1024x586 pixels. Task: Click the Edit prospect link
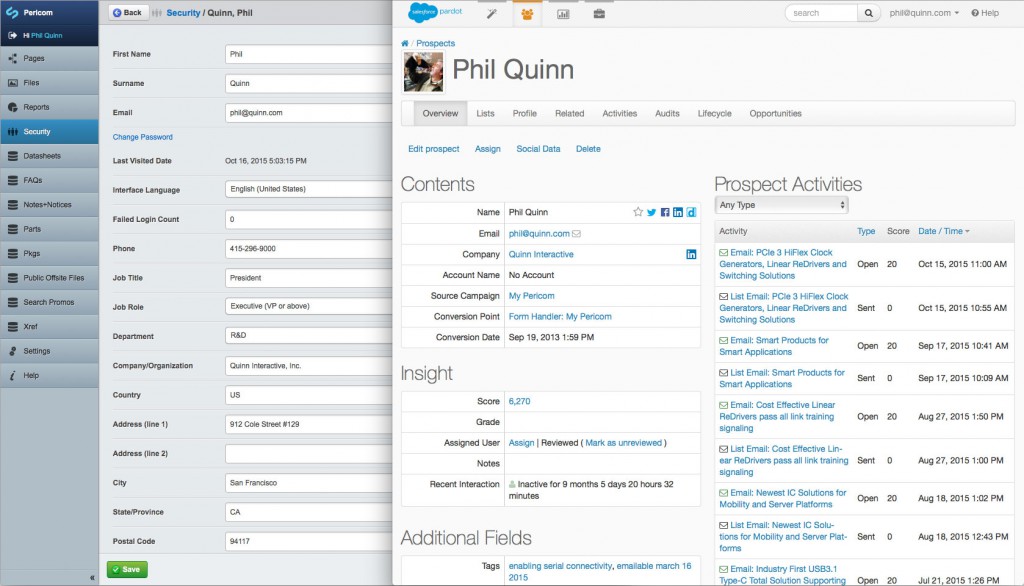(x=433, y=149)
